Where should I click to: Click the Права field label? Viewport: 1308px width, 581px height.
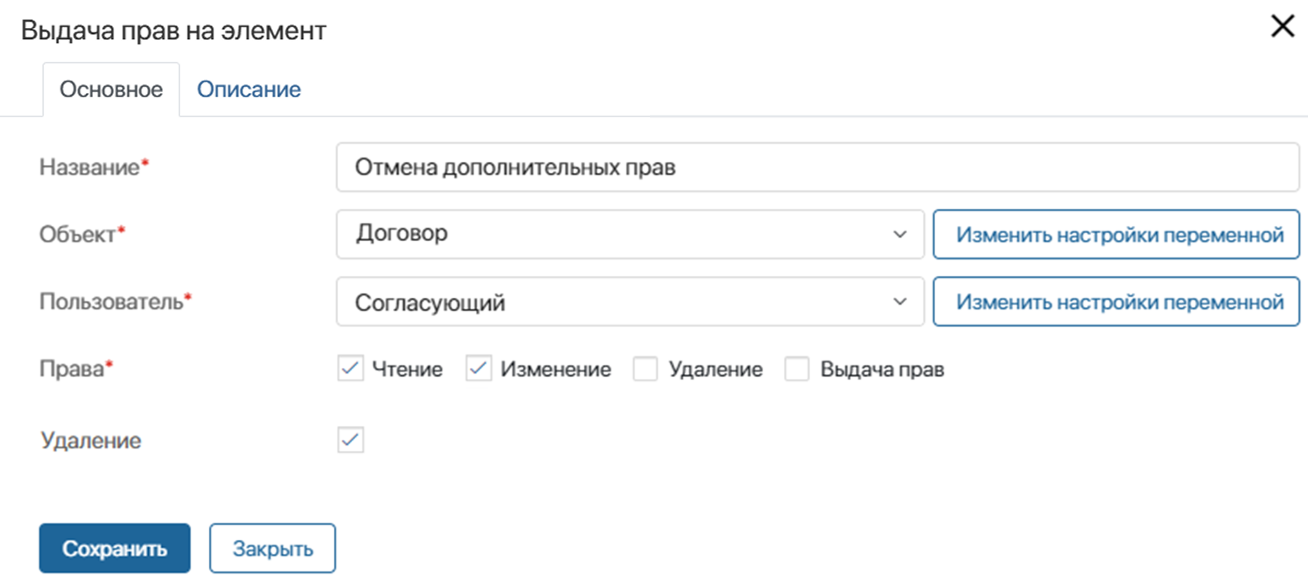pos(77,369)
